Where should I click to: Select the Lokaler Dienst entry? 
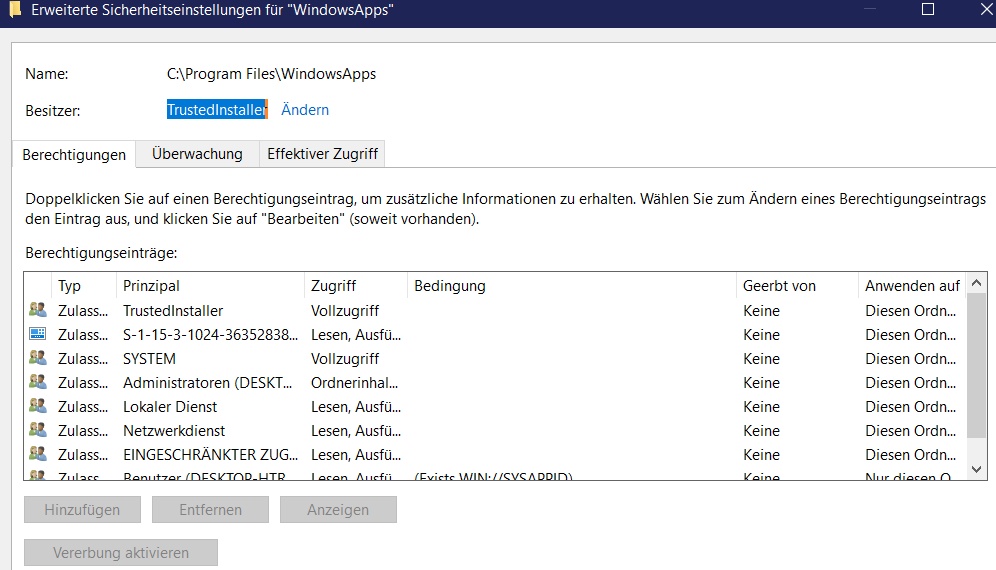[x=170, y=407]
